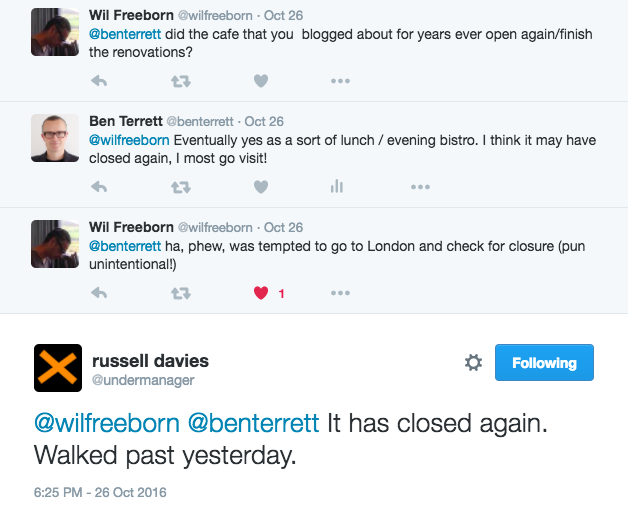Open the gear settings menu for russell davies
This screenshot has height=508, width=628.
(473, 363)
